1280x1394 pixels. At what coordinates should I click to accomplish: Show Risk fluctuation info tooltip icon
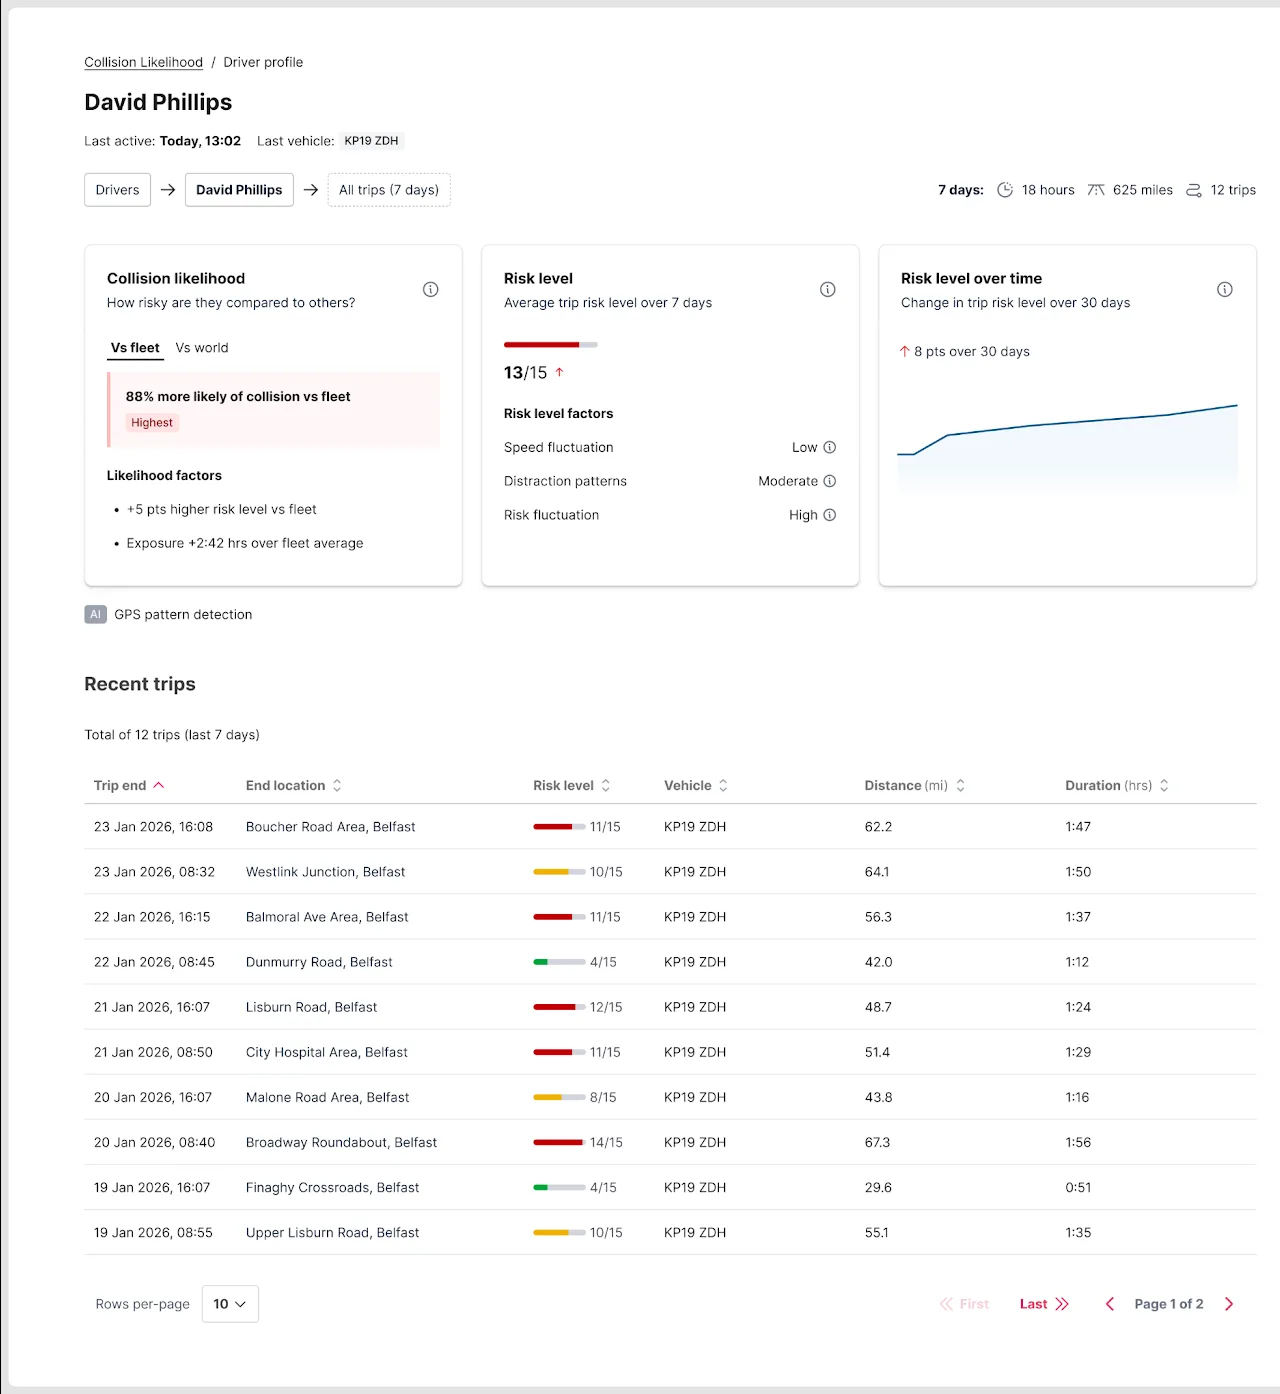point(829,515)
